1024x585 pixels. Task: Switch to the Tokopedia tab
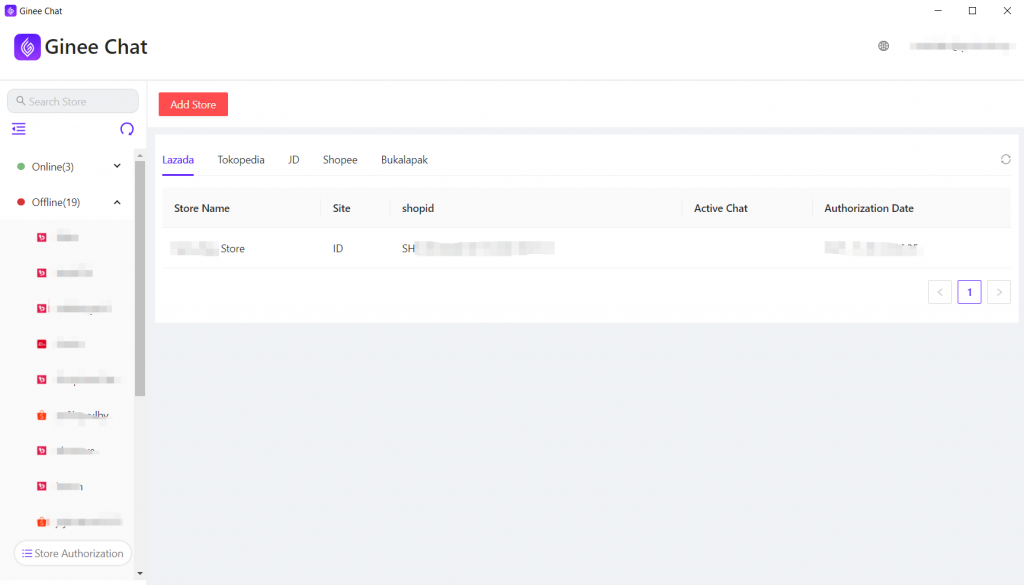(x=241, y=160)
